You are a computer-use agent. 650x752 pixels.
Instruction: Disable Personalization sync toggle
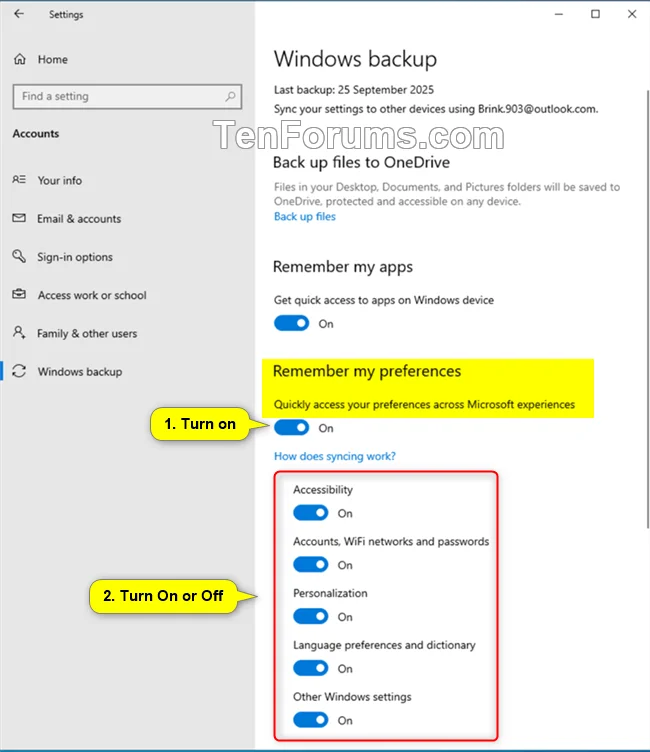[311, 616]
